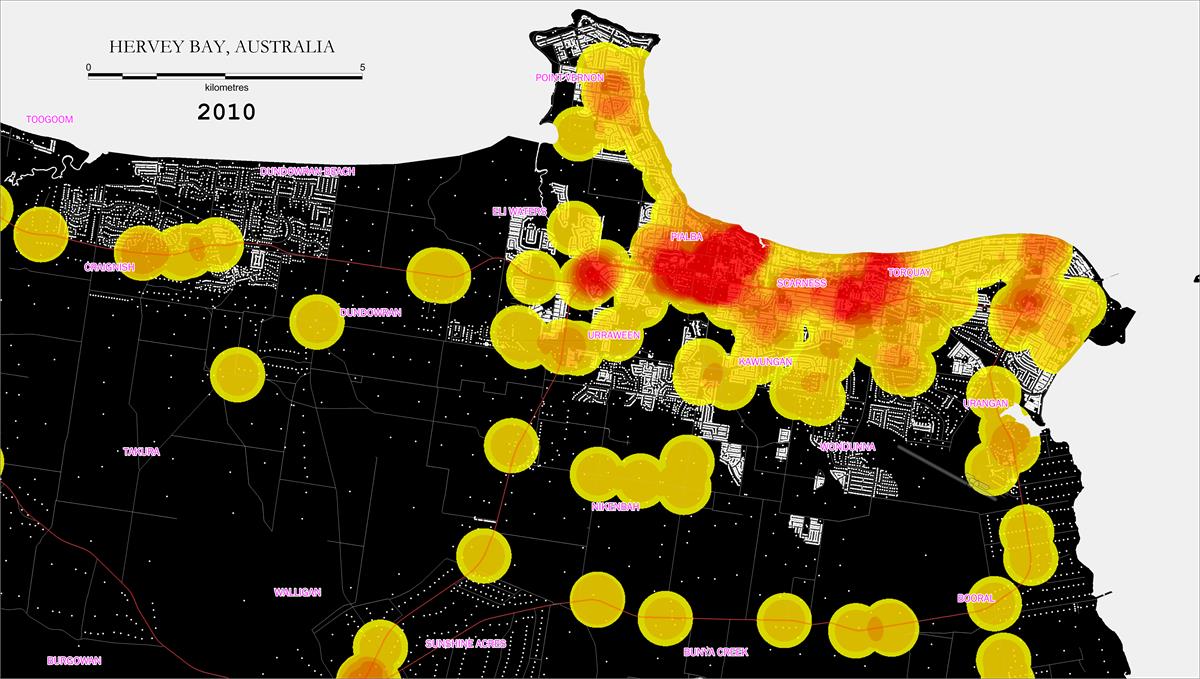Click the CRAIGNISH label
Viewport: 1200px width, 679px height.
pos(110,267)
